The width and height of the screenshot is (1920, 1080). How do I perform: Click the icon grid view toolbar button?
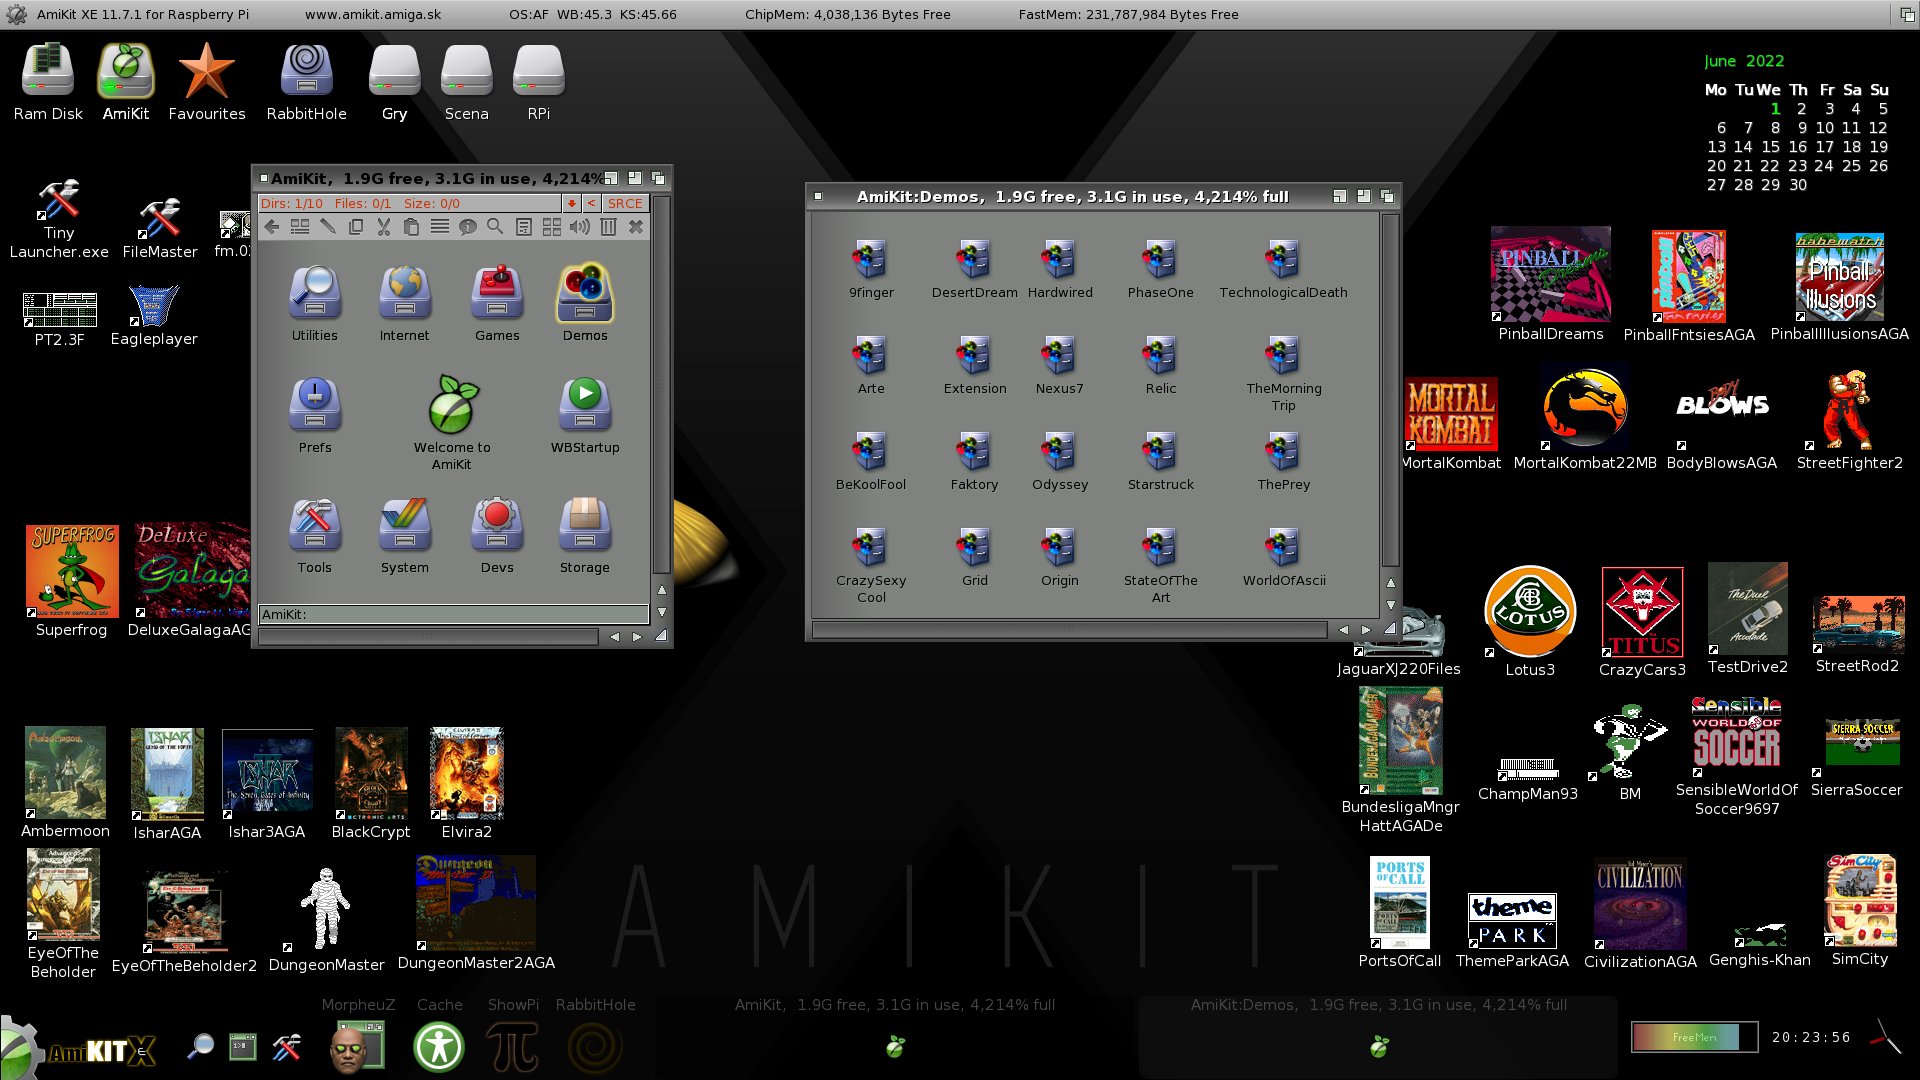pos(551,227)
